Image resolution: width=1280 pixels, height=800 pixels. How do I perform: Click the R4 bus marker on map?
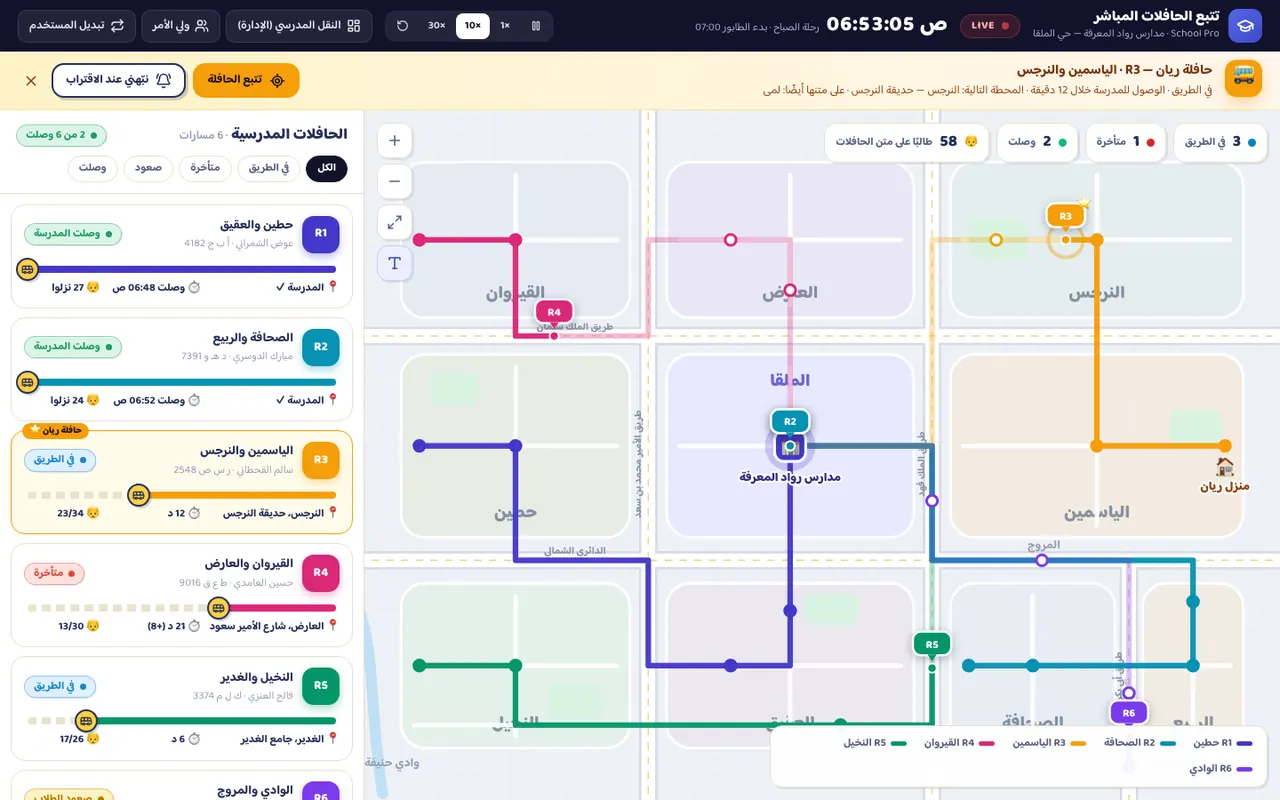click(x=554, y=312)
